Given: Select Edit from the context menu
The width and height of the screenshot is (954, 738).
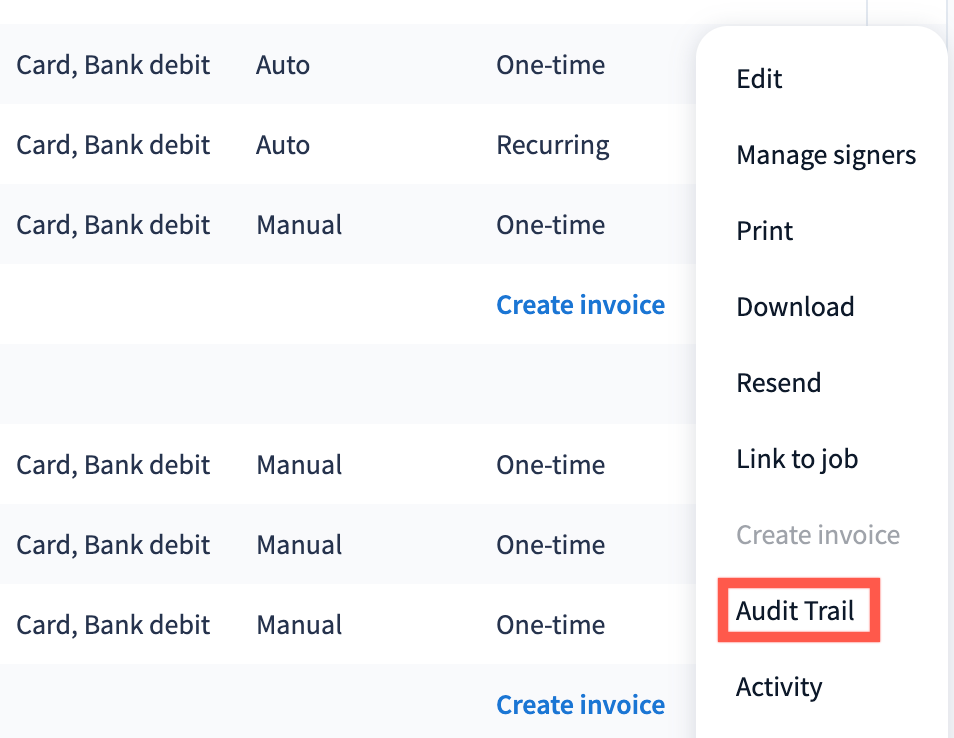Looking at the screenshot, I should (x=759, y=79).
